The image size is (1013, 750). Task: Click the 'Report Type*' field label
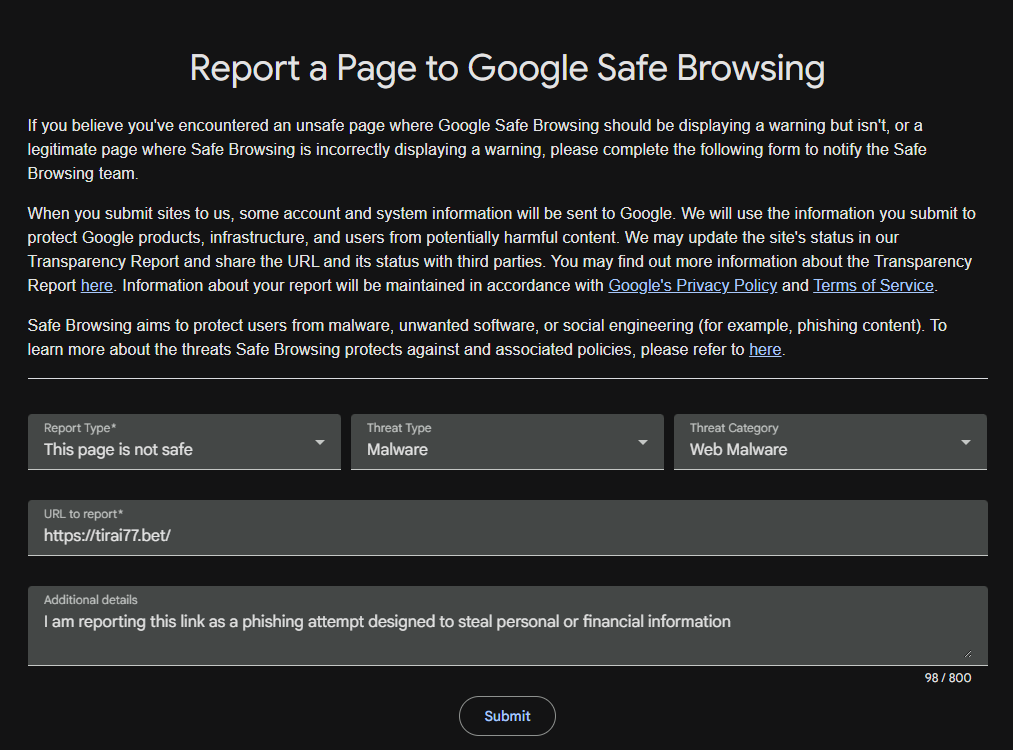[x=80, y=428]
